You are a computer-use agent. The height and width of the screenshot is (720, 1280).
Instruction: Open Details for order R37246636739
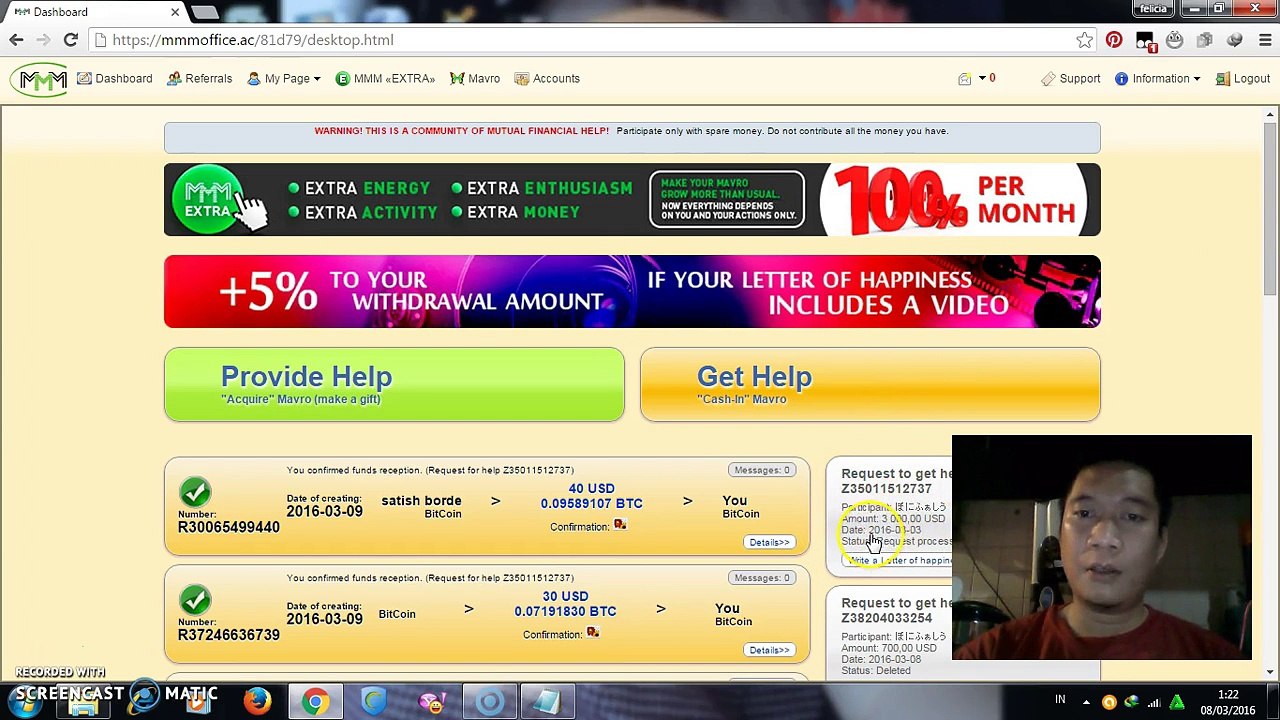[769, 650]
